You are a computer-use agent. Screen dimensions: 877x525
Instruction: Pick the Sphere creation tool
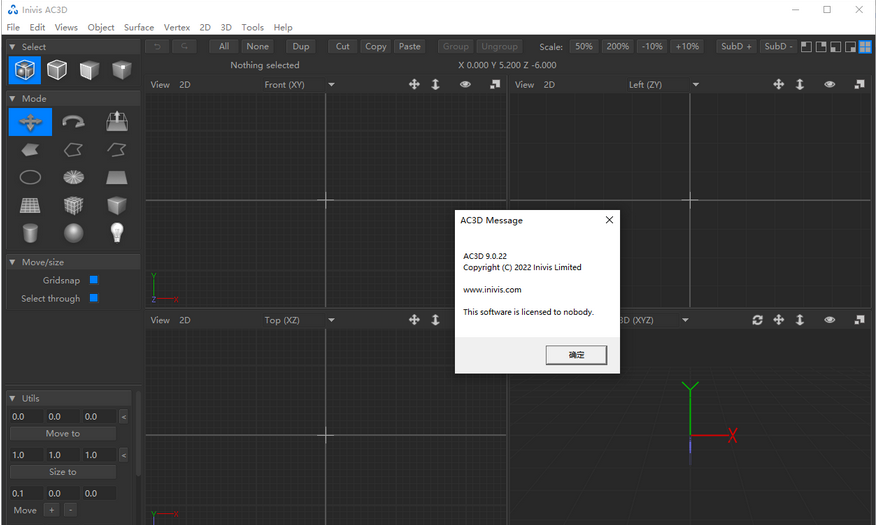(73, 233)
